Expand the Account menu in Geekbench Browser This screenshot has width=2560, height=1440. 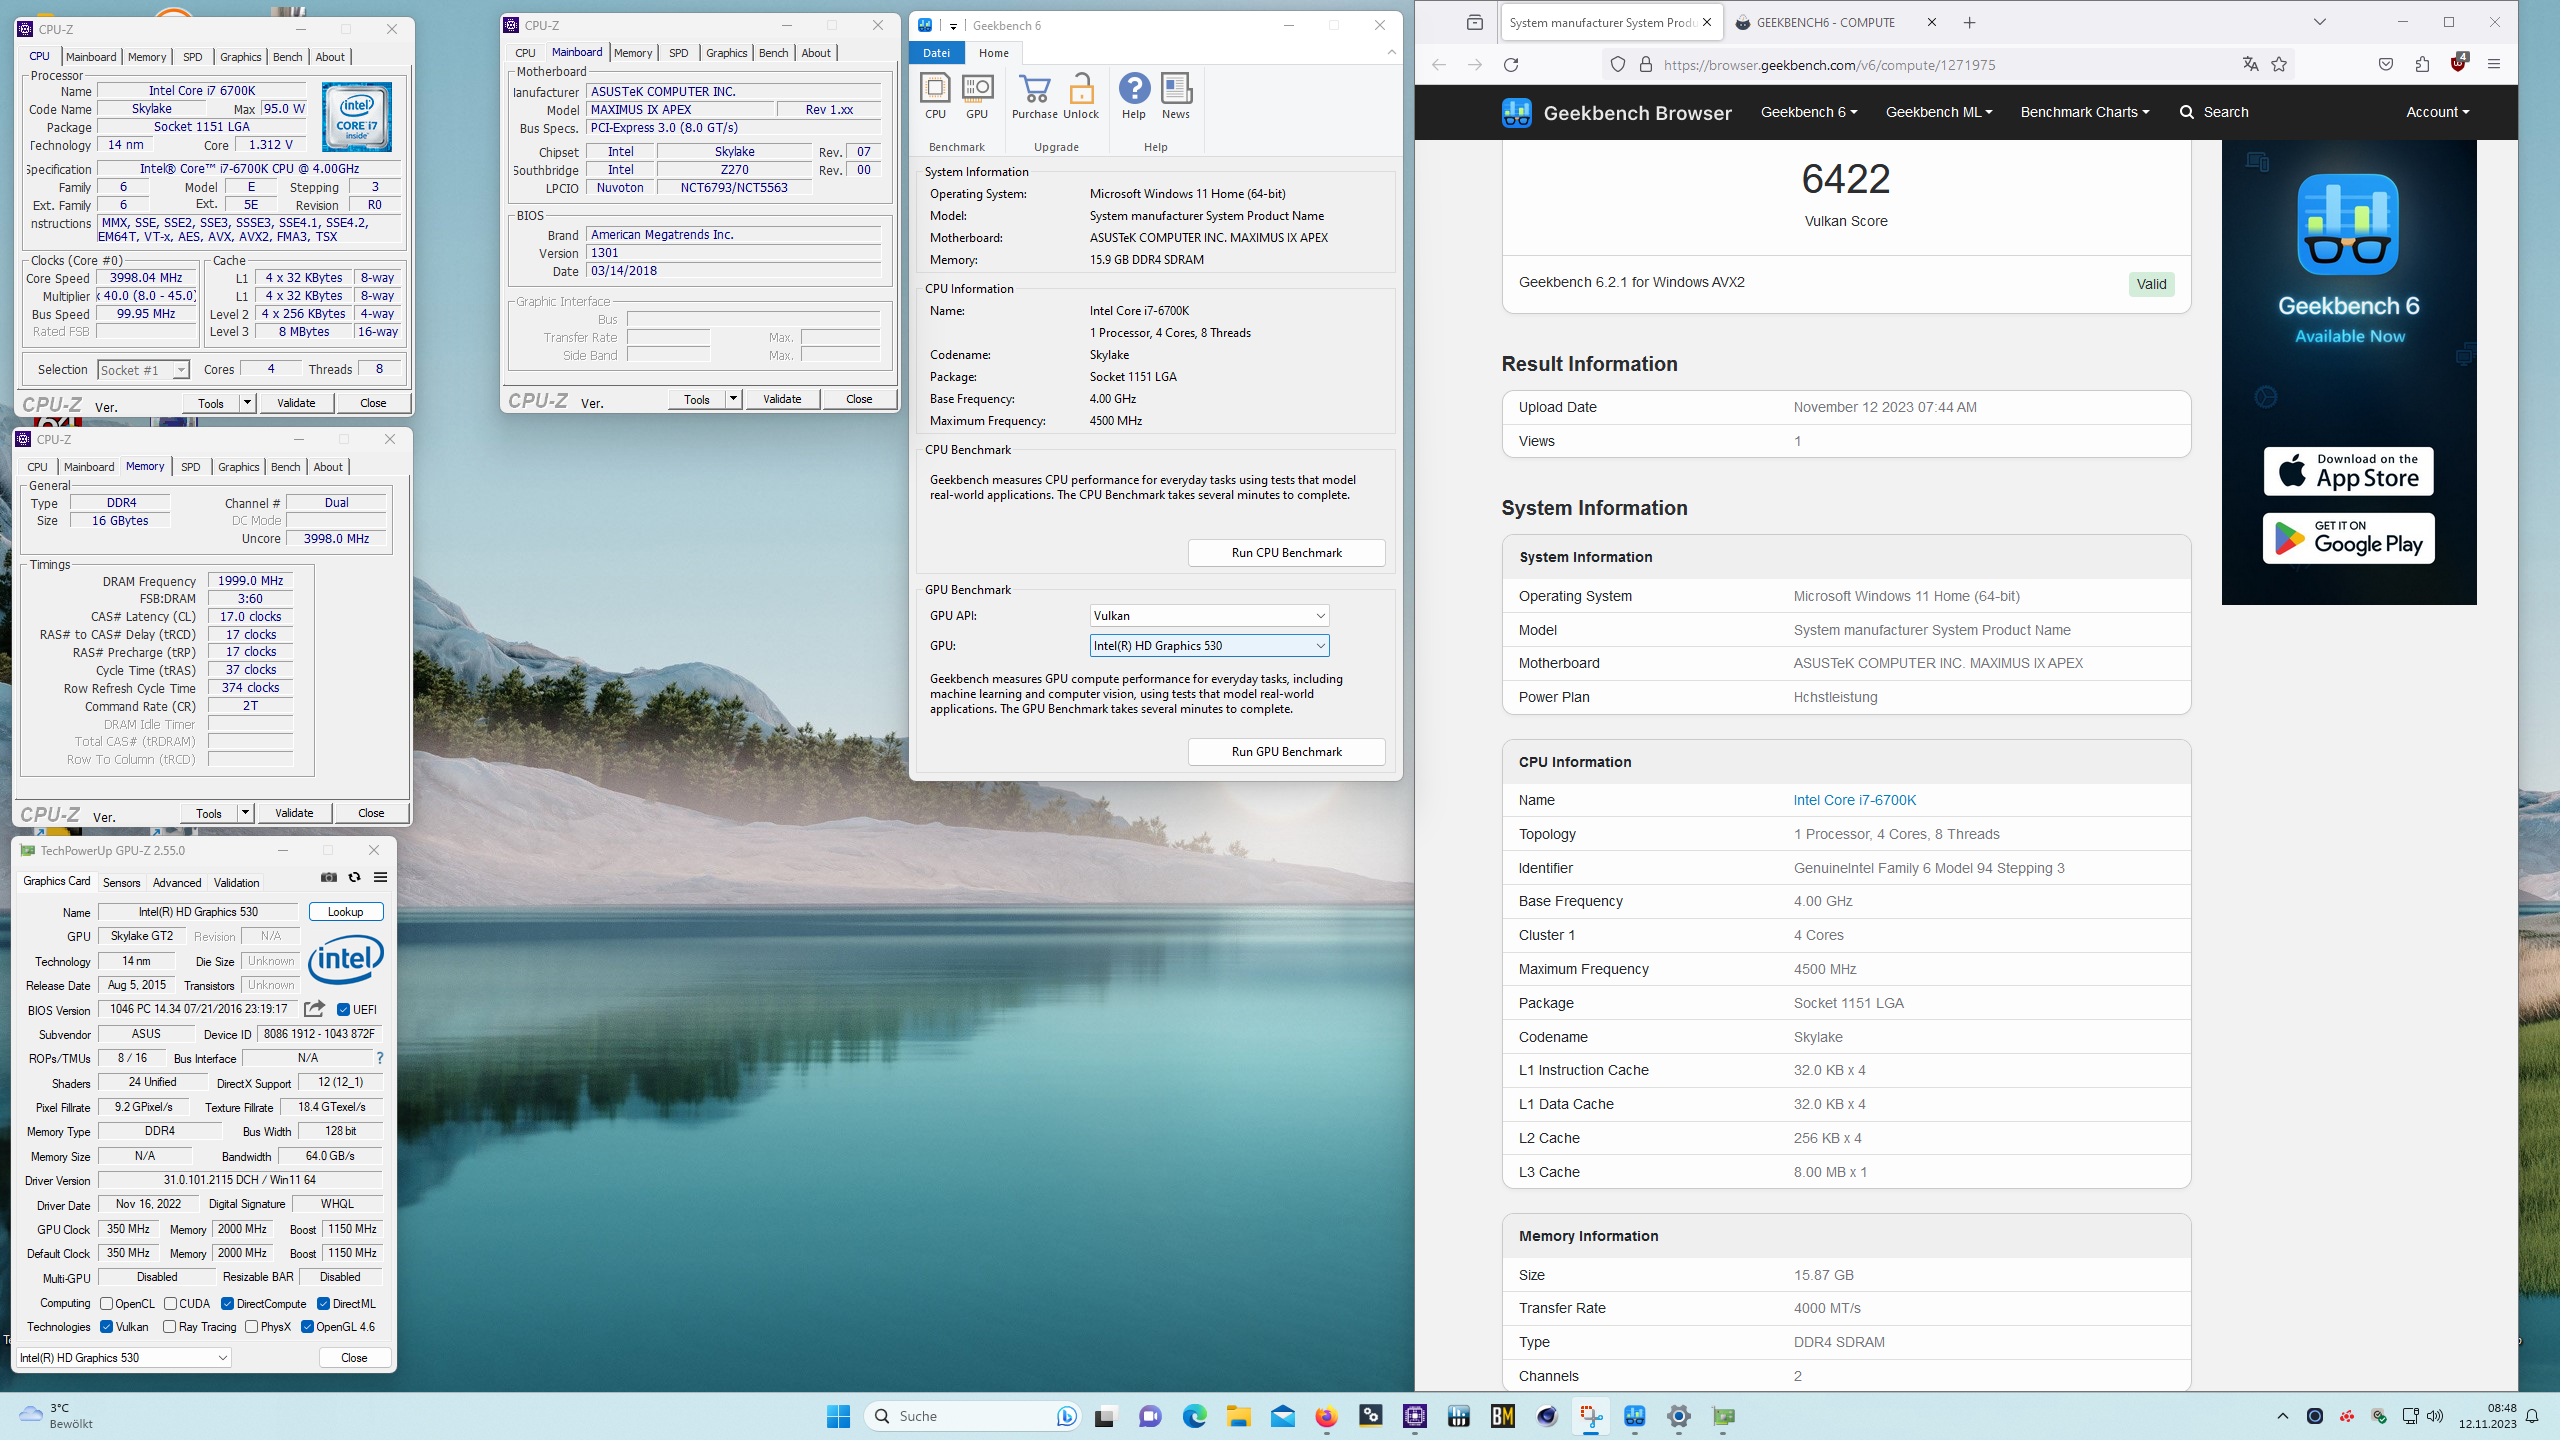pos(2437,113)
